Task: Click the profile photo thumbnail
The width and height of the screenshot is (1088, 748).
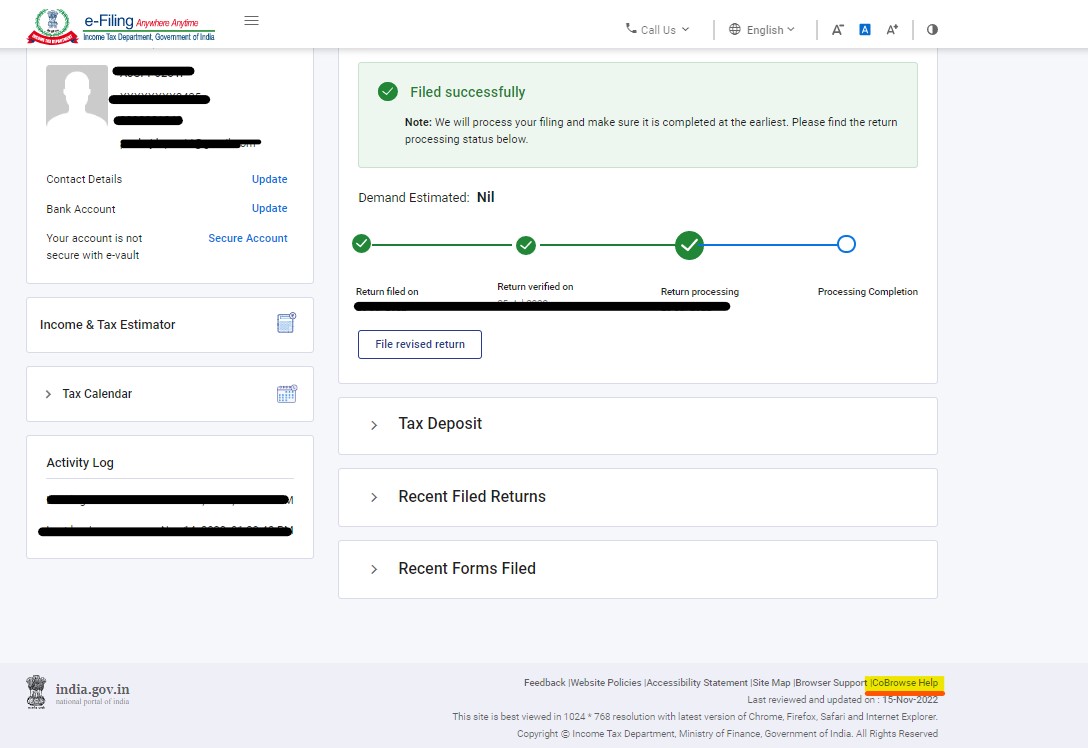Action: click(x=75, y=96)
